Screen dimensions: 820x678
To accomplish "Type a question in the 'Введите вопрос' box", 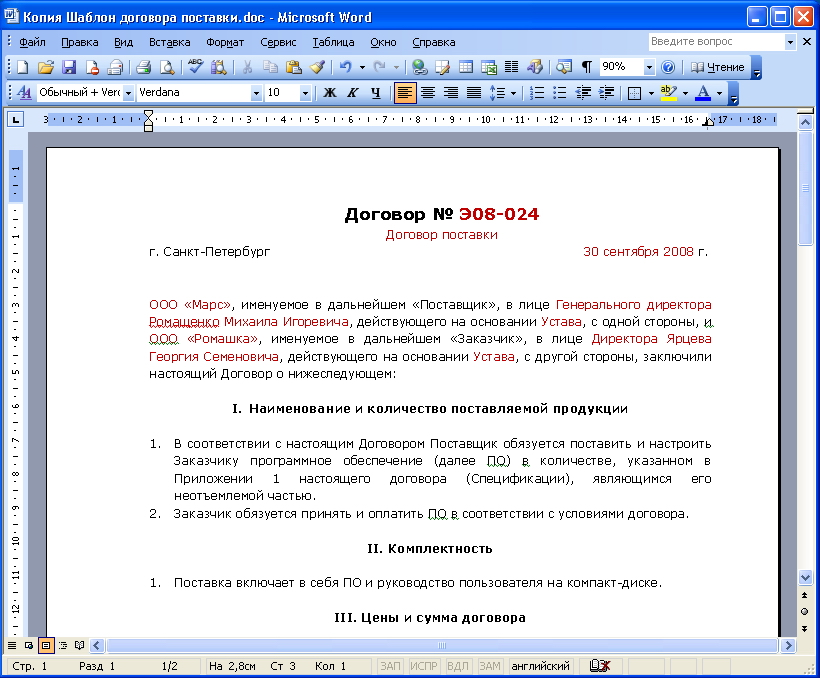I will click(x=716, y=42).
